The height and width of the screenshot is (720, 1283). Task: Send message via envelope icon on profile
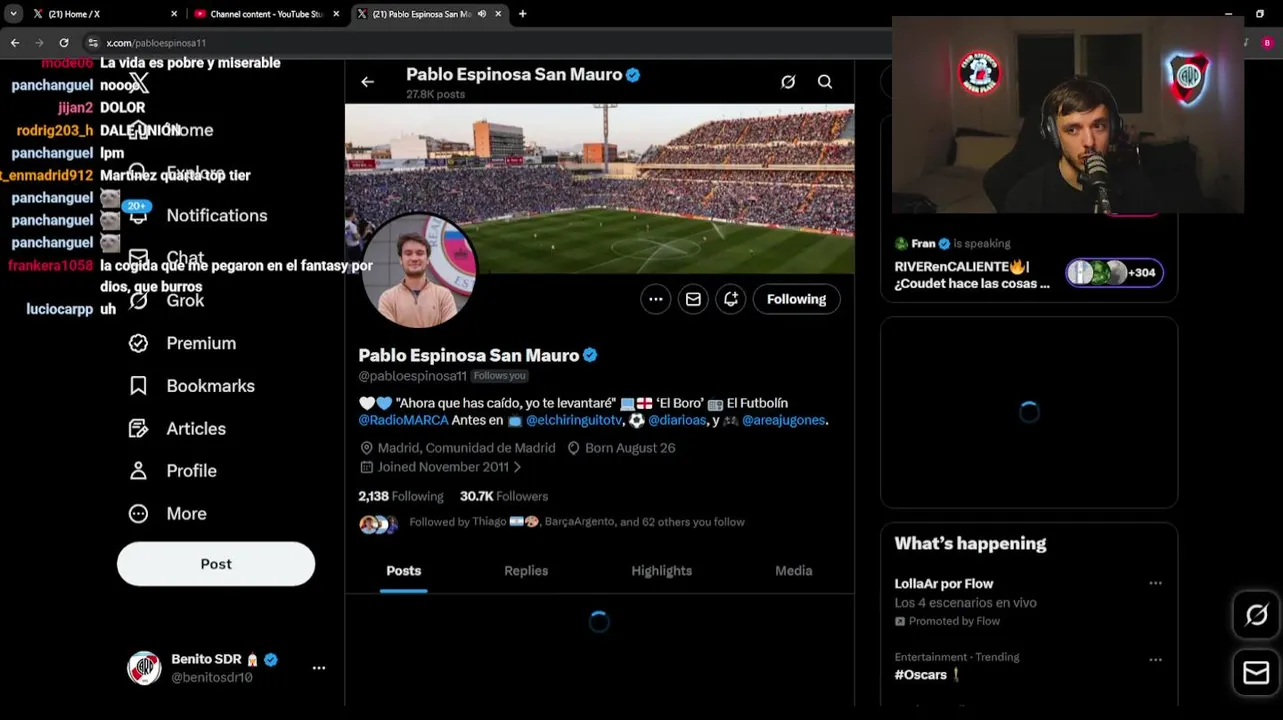coord(693,299)
